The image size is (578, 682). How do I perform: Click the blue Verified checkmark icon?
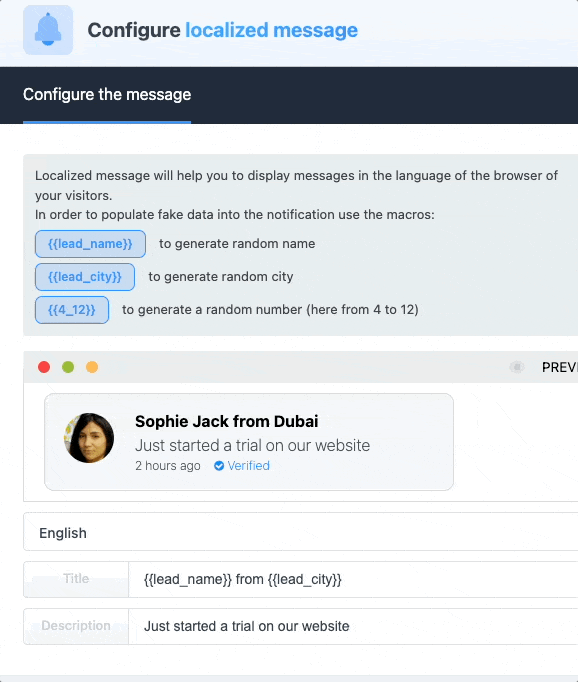pyautogui.click(x=219, y=466)
